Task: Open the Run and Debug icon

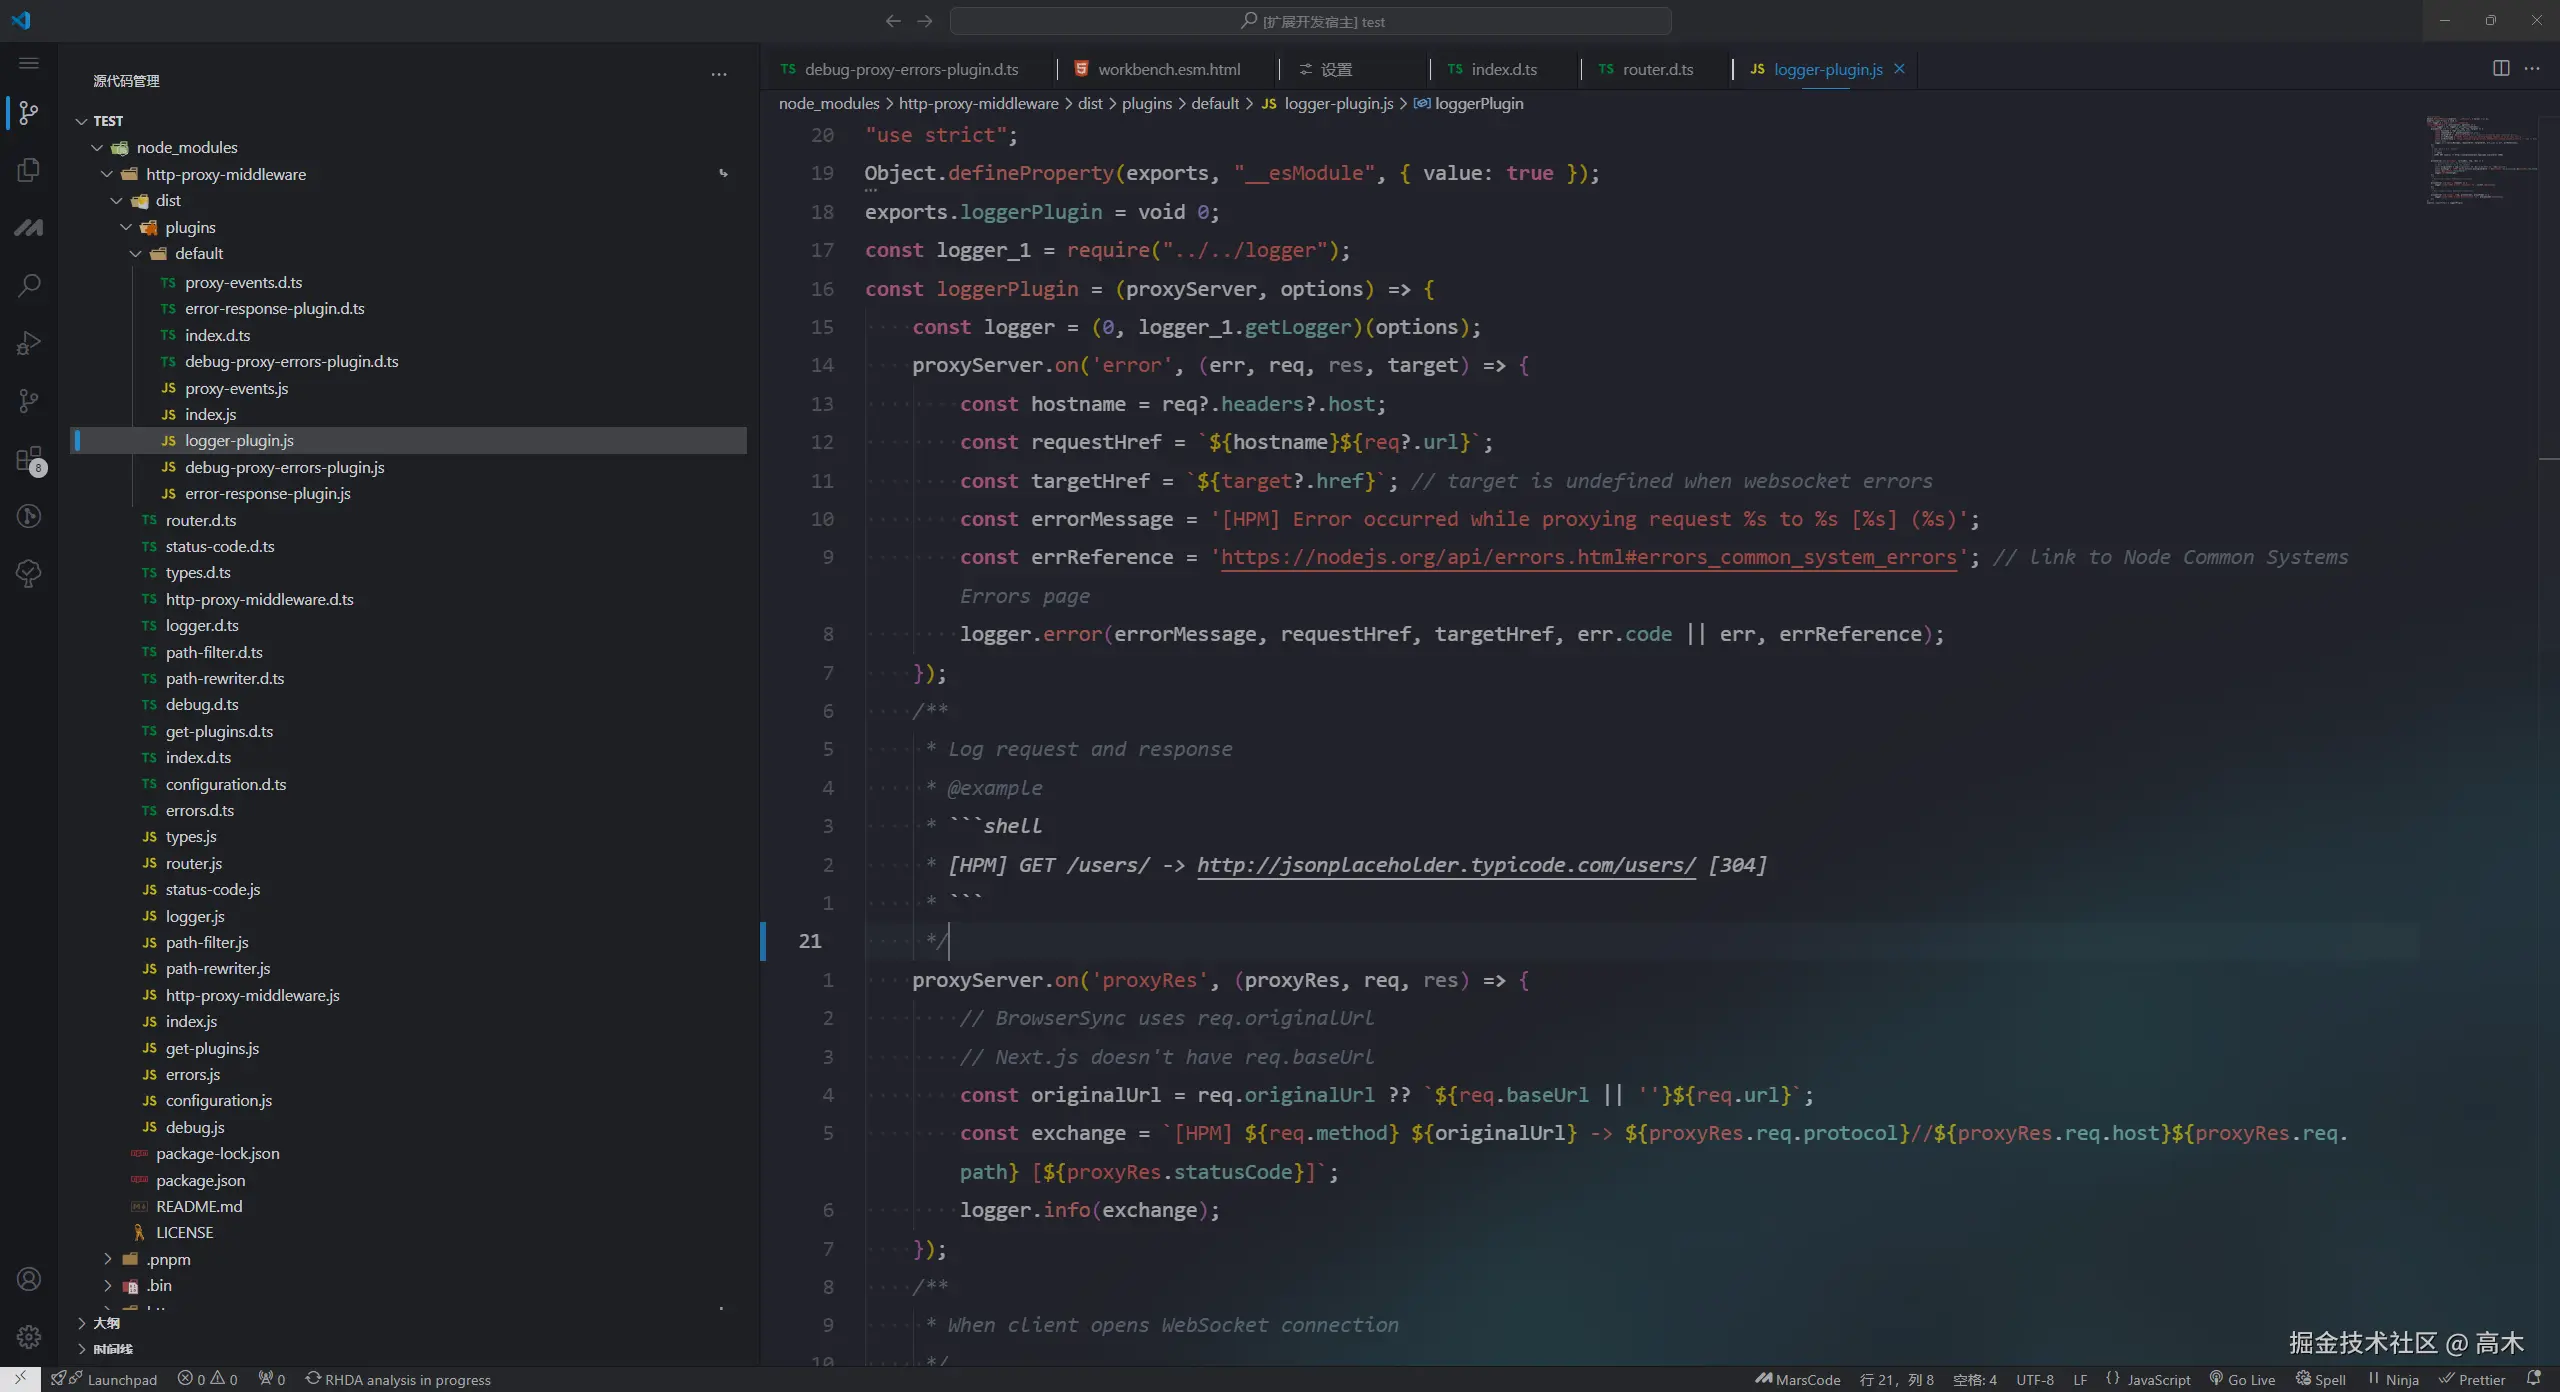Action: pyautogui.click(x=29, y=343)
